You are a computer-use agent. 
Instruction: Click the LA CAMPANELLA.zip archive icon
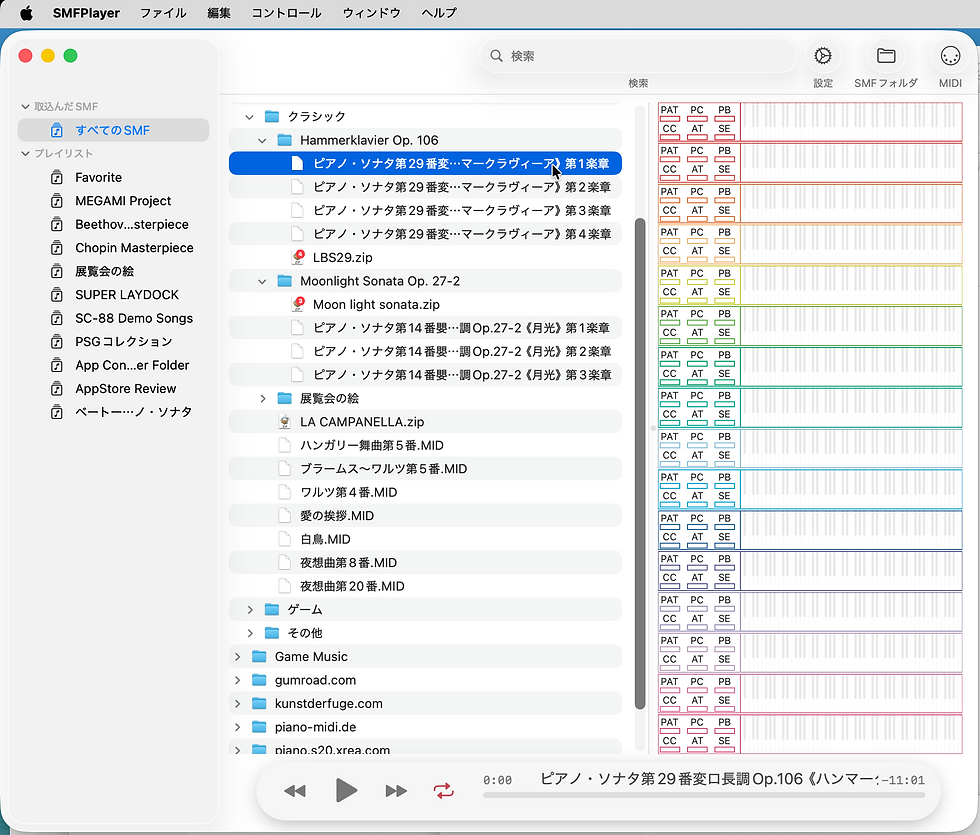point(285,422)
